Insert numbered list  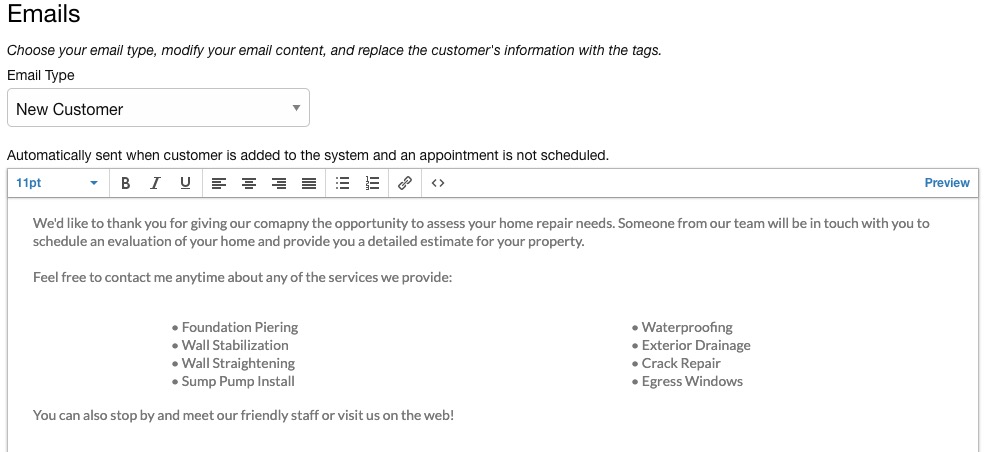click(372, 183)
